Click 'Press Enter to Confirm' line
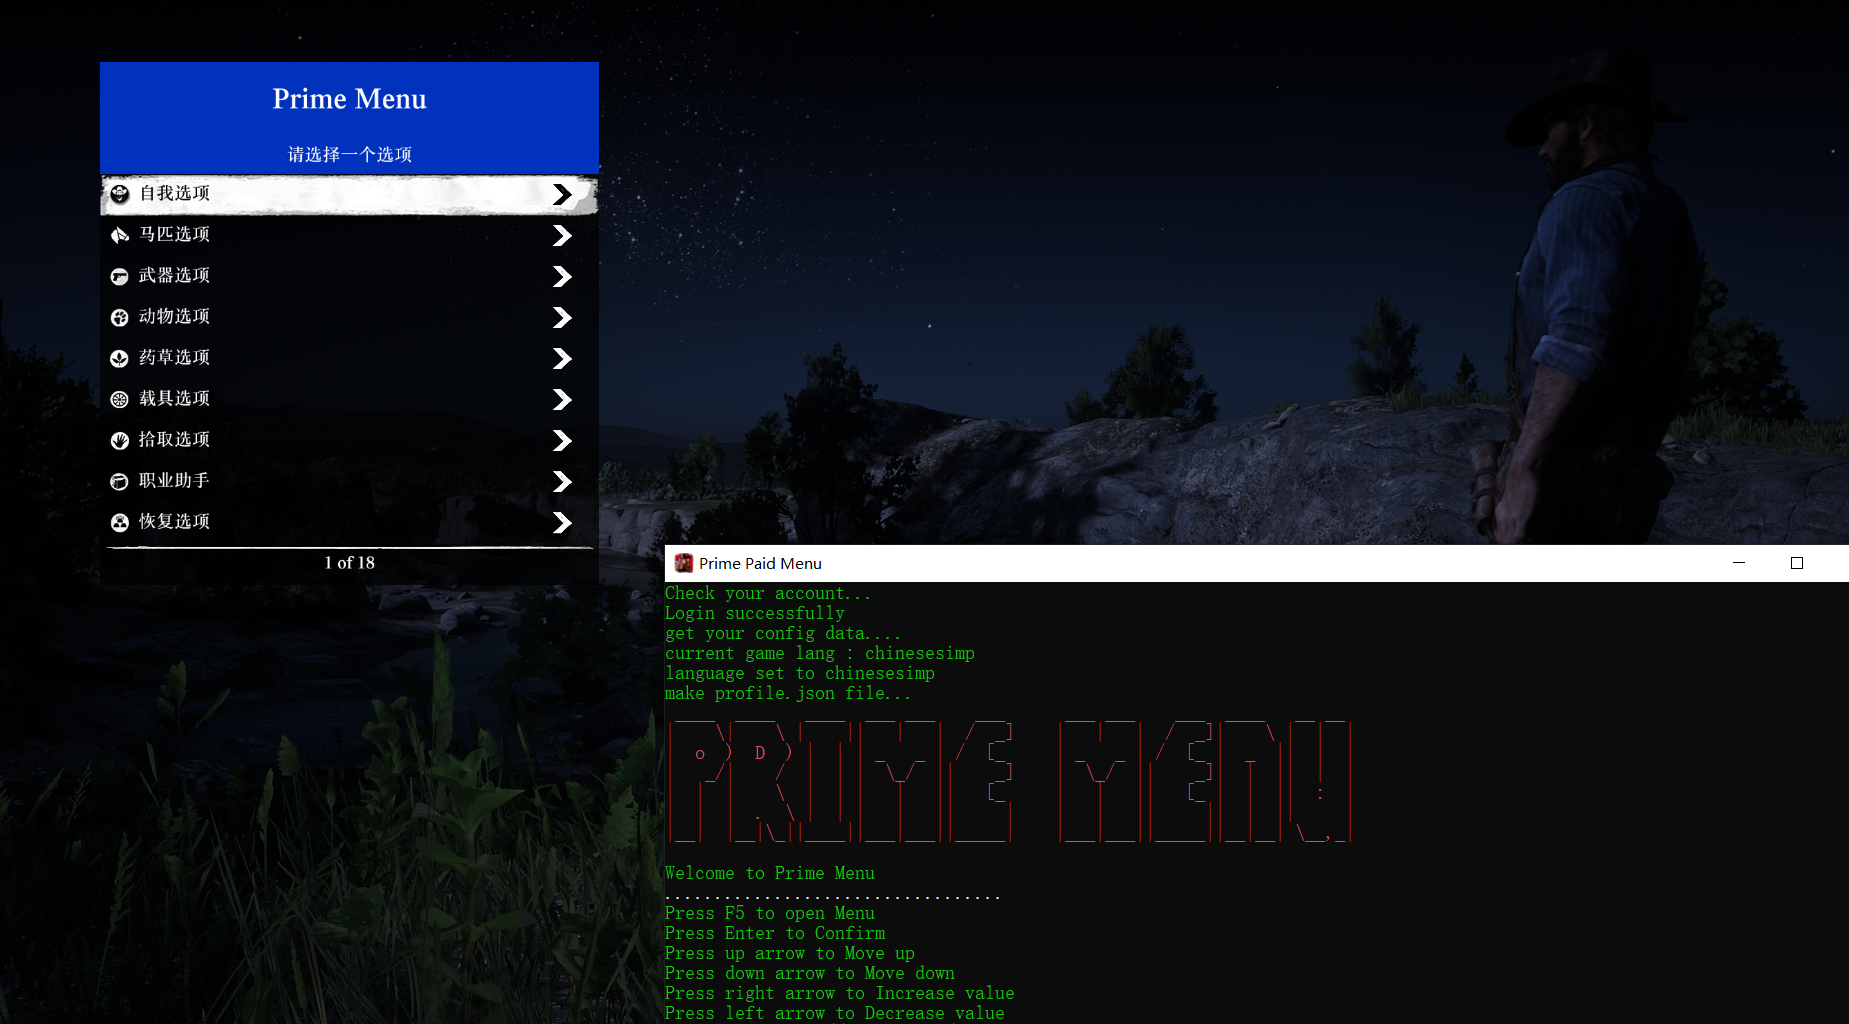 pyautogui.click(x=775, y=934)
